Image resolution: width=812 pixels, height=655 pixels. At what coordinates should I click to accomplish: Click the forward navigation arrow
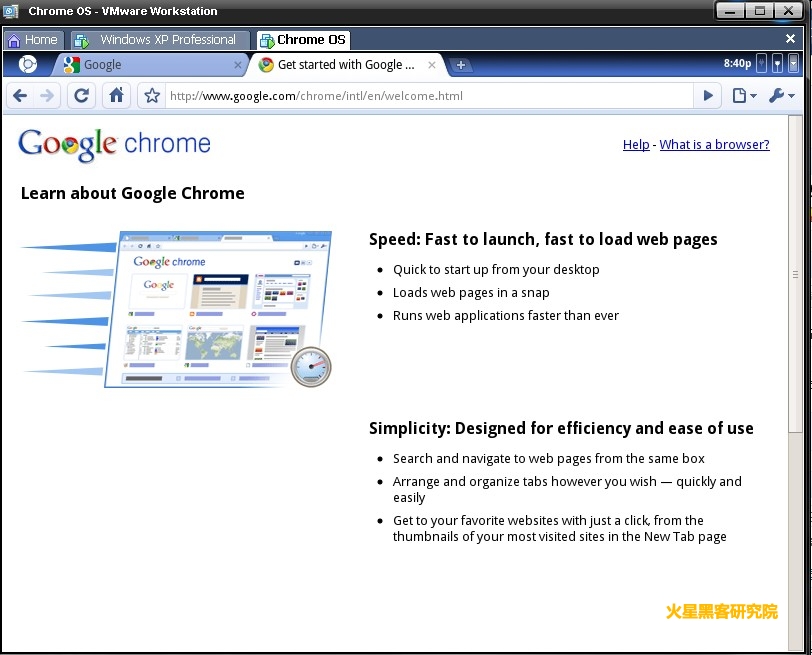[x=47, y=96]
